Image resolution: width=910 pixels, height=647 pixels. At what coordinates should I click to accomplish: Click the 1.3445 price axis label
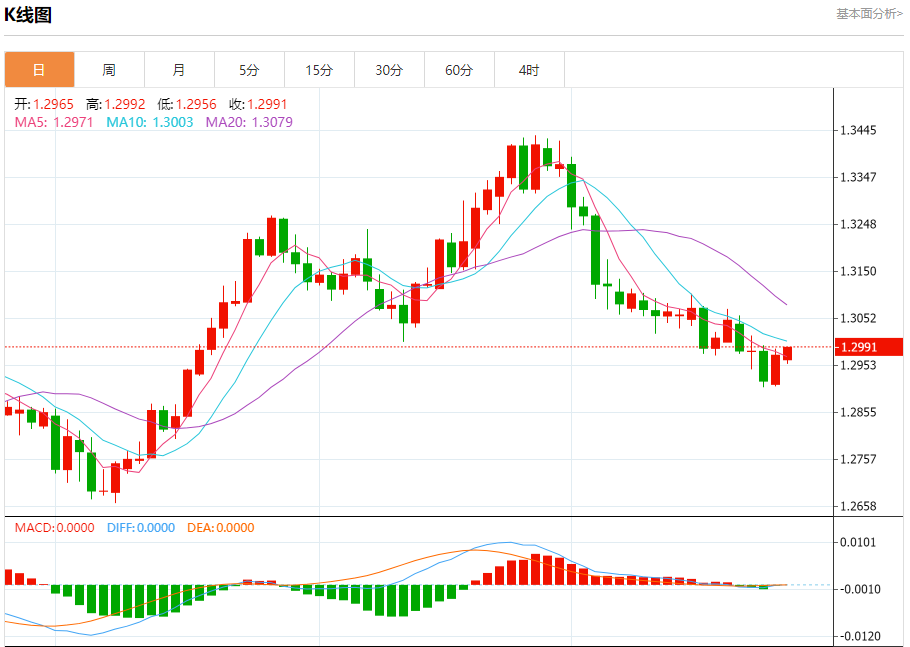tap(859, 131)
